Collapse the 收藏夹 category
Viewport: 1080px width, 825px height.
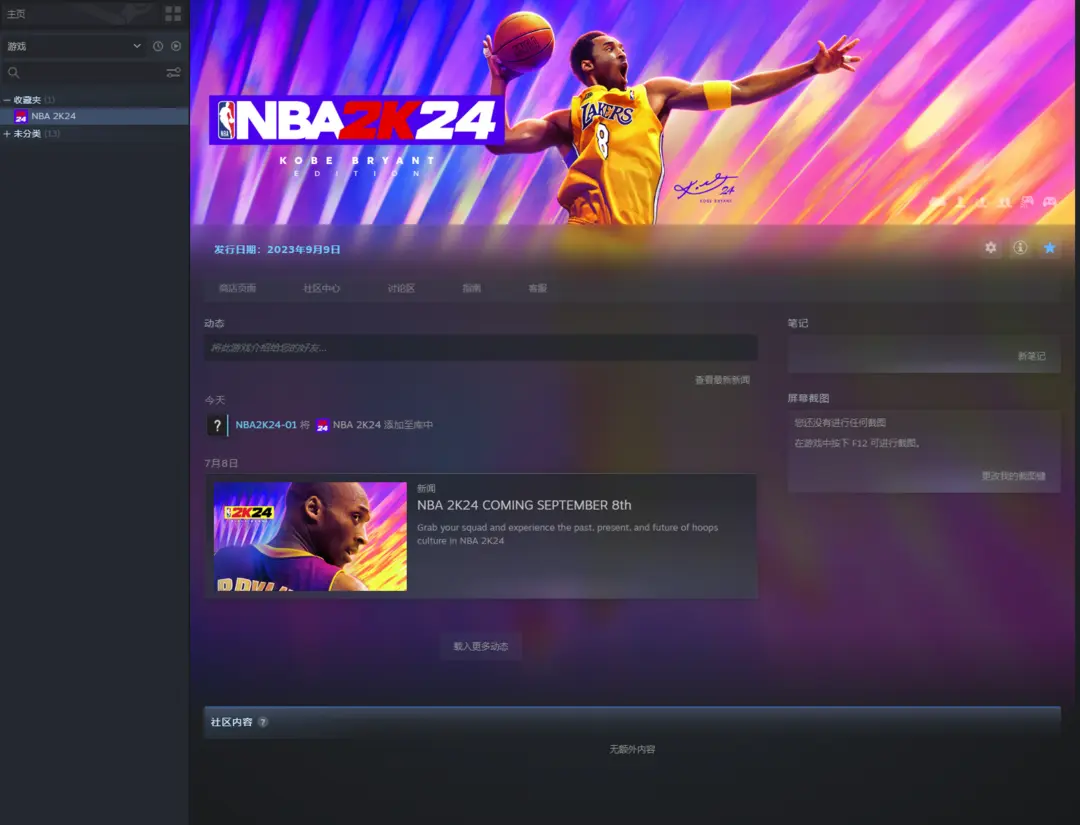coord(7,100)
